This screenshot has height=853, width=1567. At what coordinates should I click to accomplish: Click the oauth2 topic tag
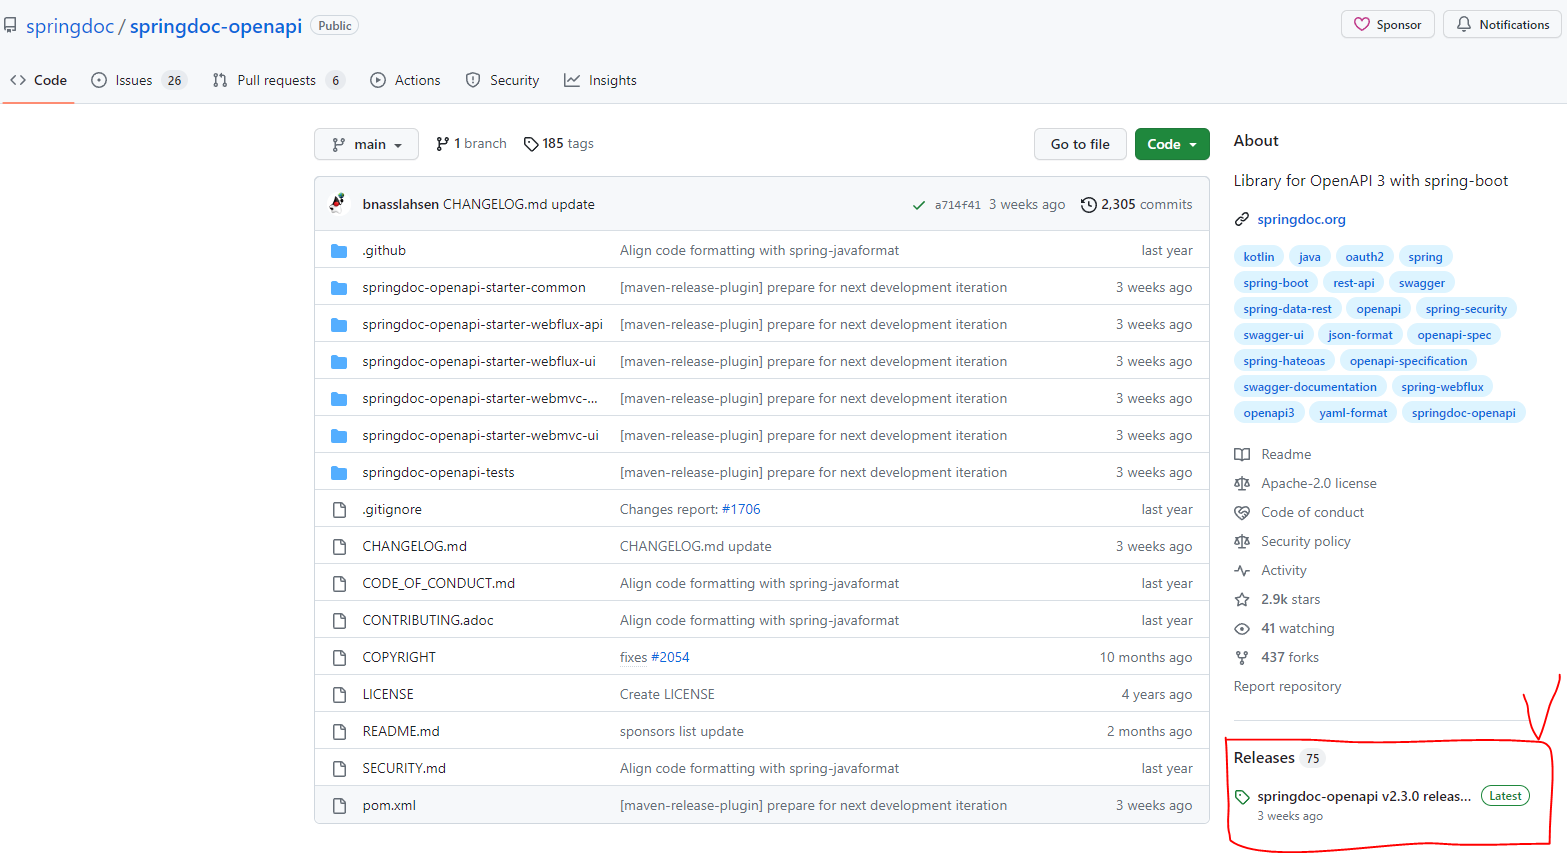pyautogui.click(x=1364, y=257)
